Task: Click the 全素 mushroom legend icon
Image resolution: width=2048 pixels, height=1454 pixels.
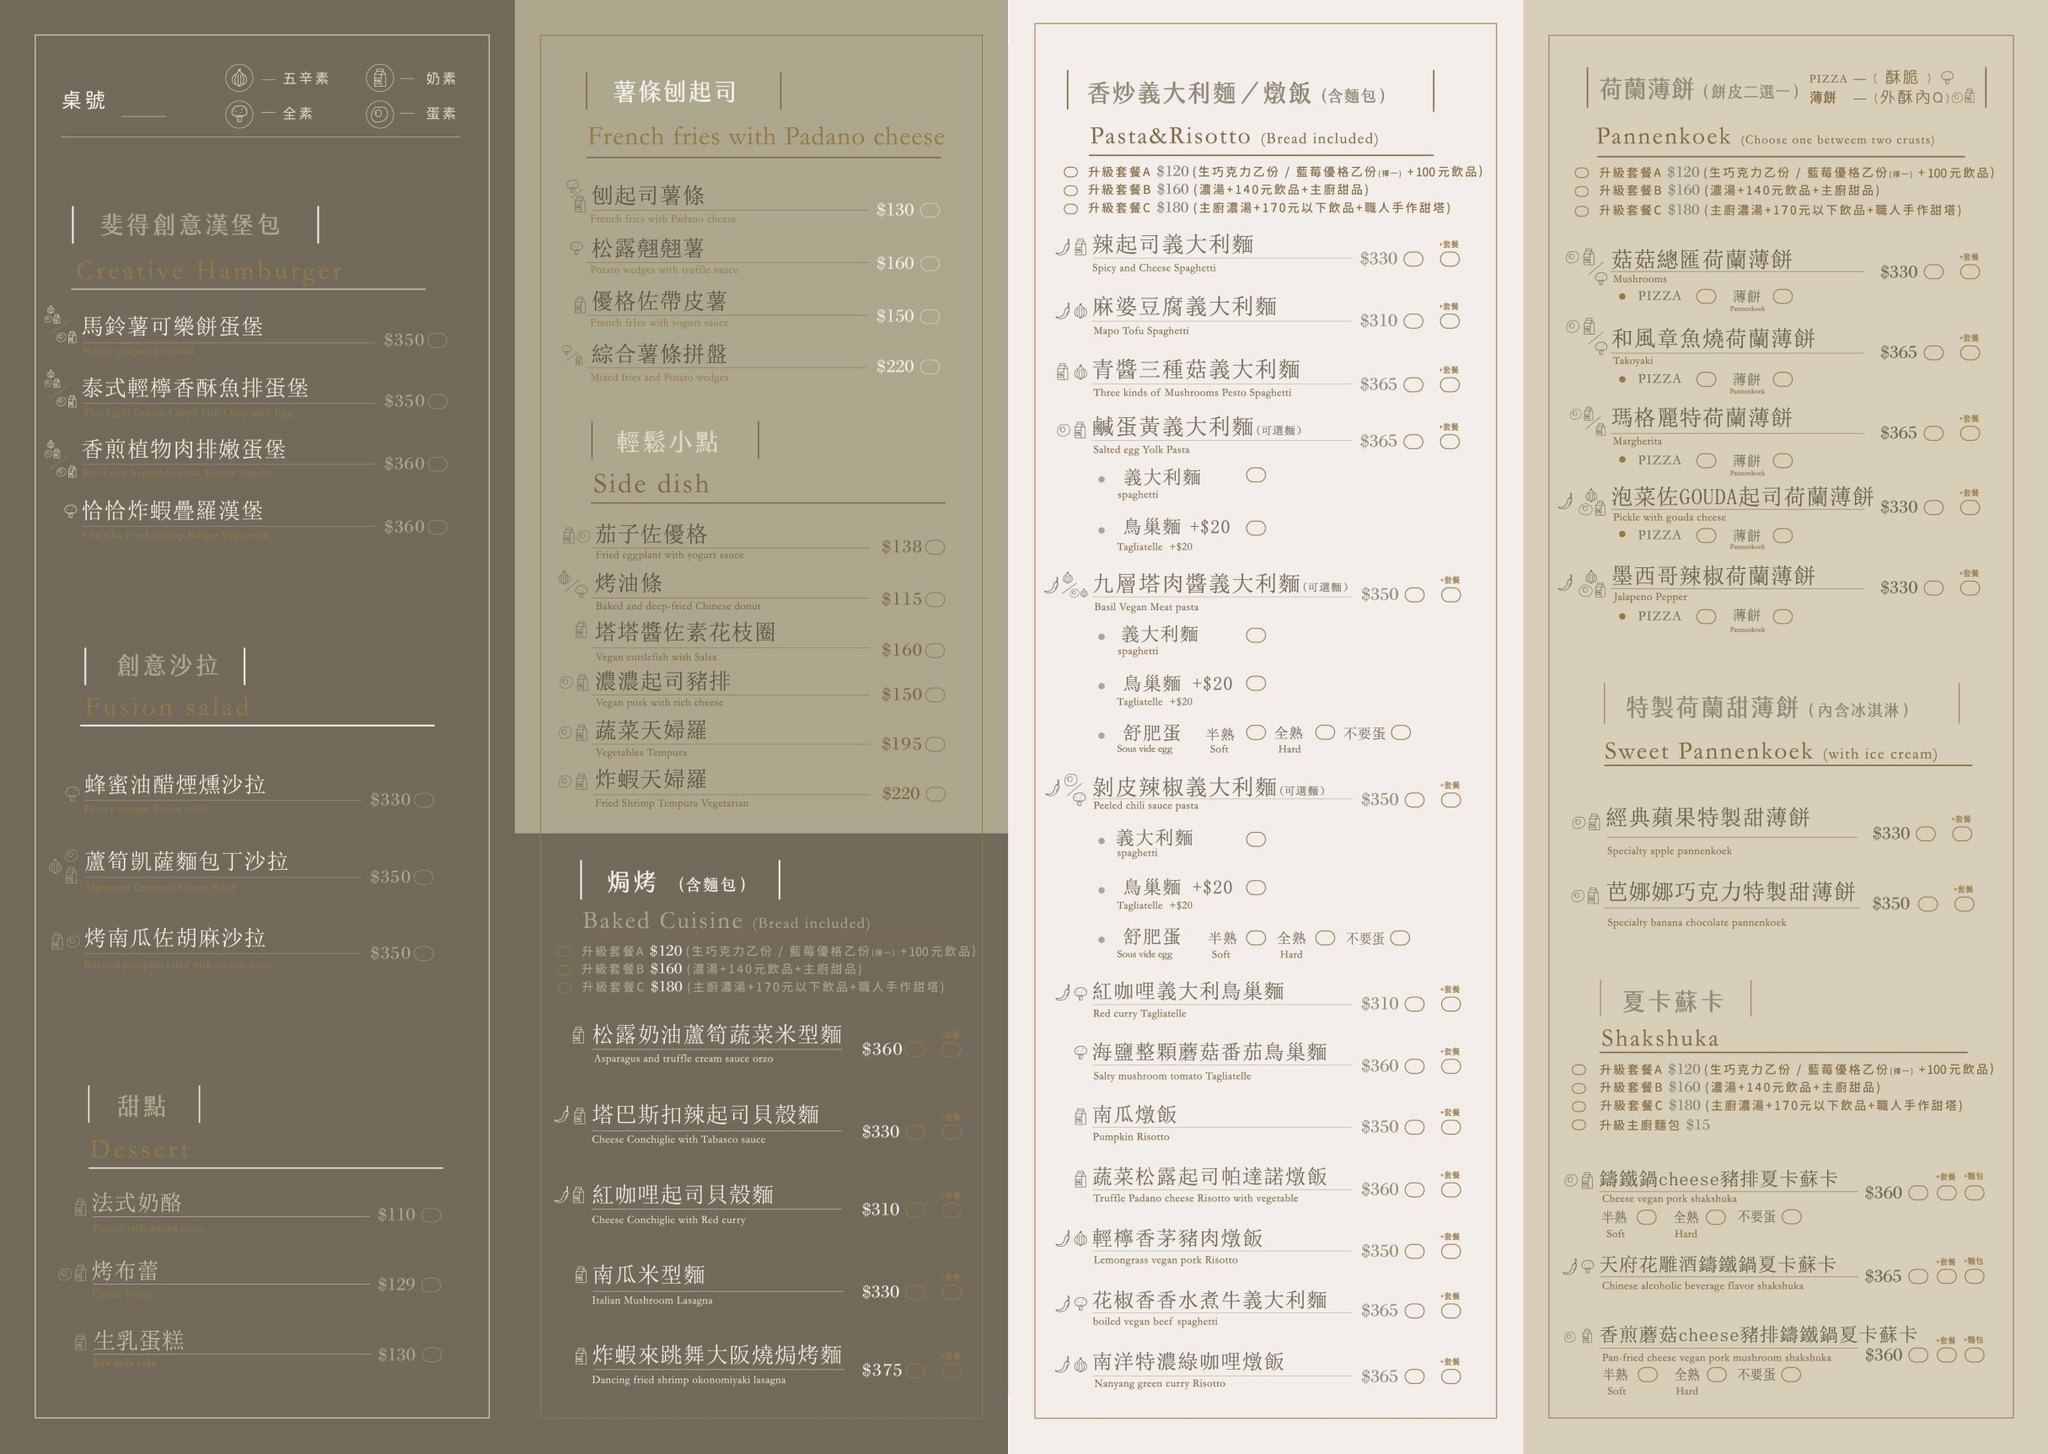Action: coord(239,113)
